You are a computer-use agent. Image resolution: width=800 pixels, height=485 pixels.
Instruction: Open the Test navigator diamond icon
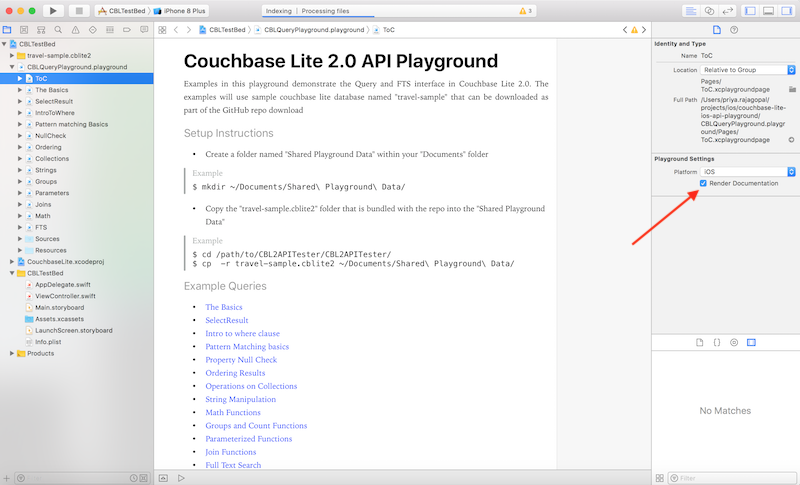click(92, 30)
